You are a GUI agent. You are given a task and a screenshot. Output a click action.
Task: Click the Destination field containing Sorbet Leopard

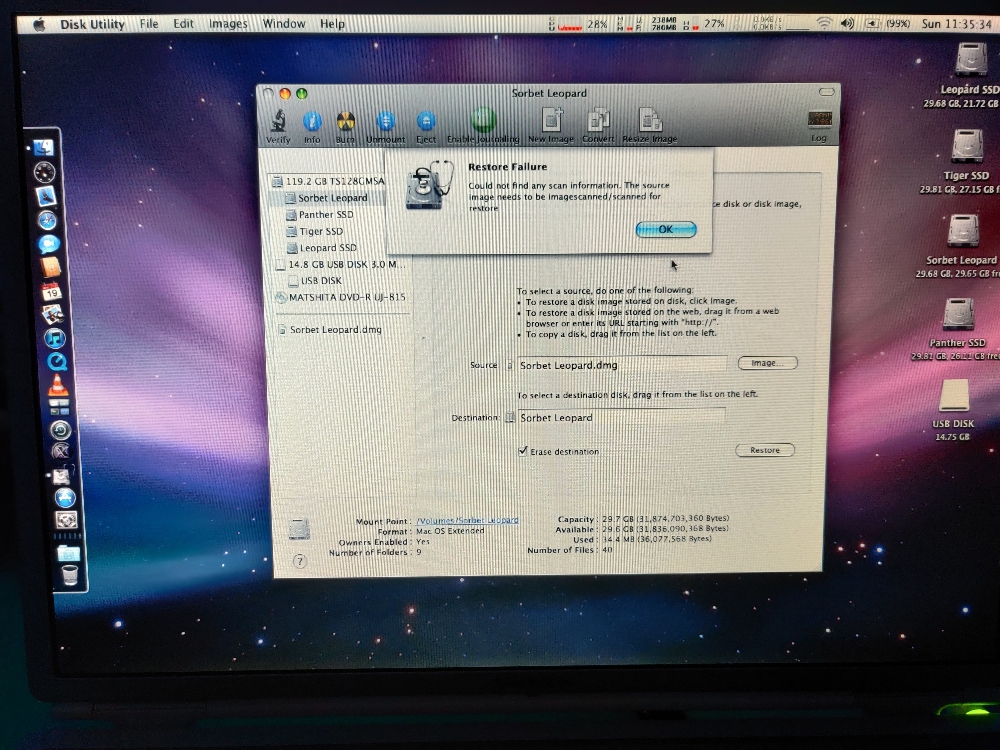tap(621, 418)
